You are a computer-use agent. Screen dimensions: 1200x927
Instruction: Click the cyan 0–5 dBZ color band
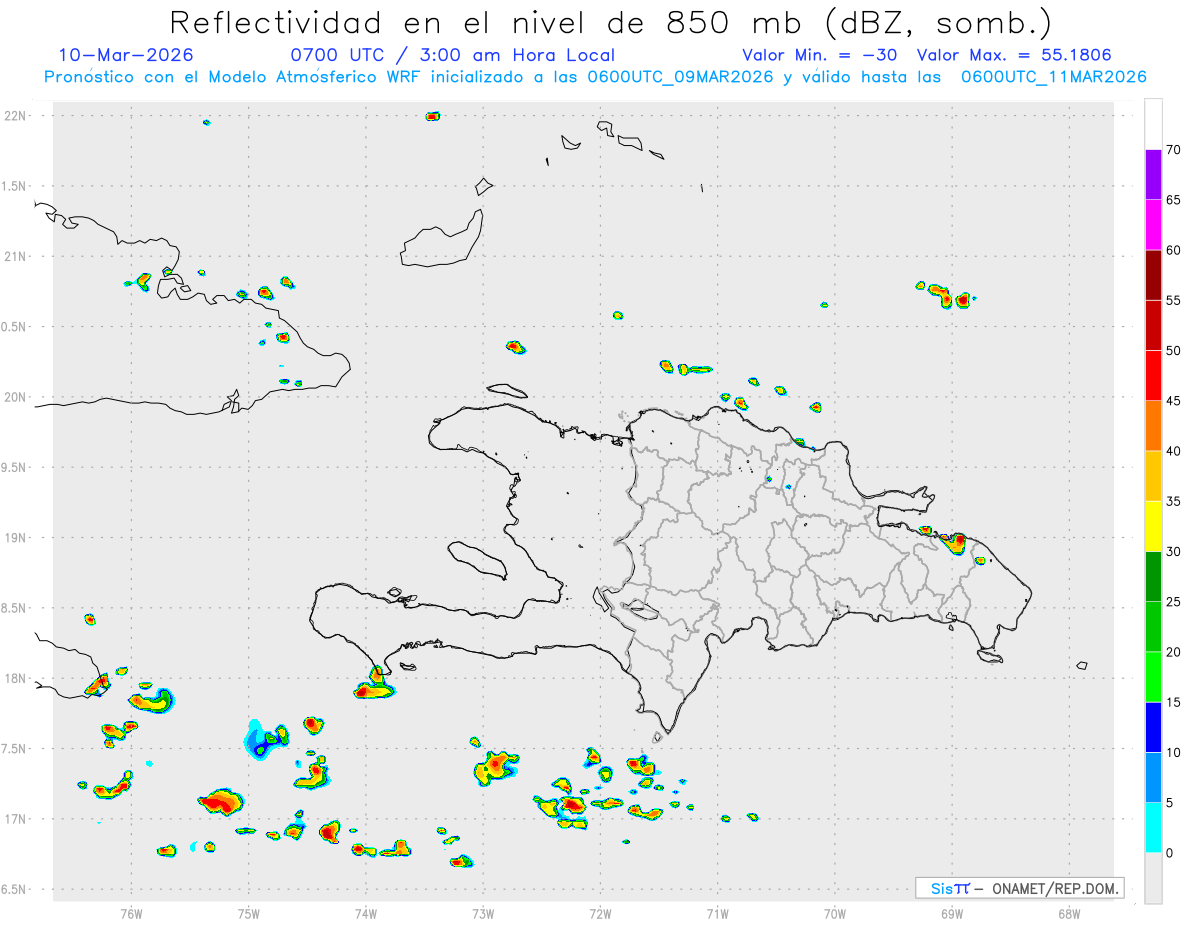coord(1153,828)
